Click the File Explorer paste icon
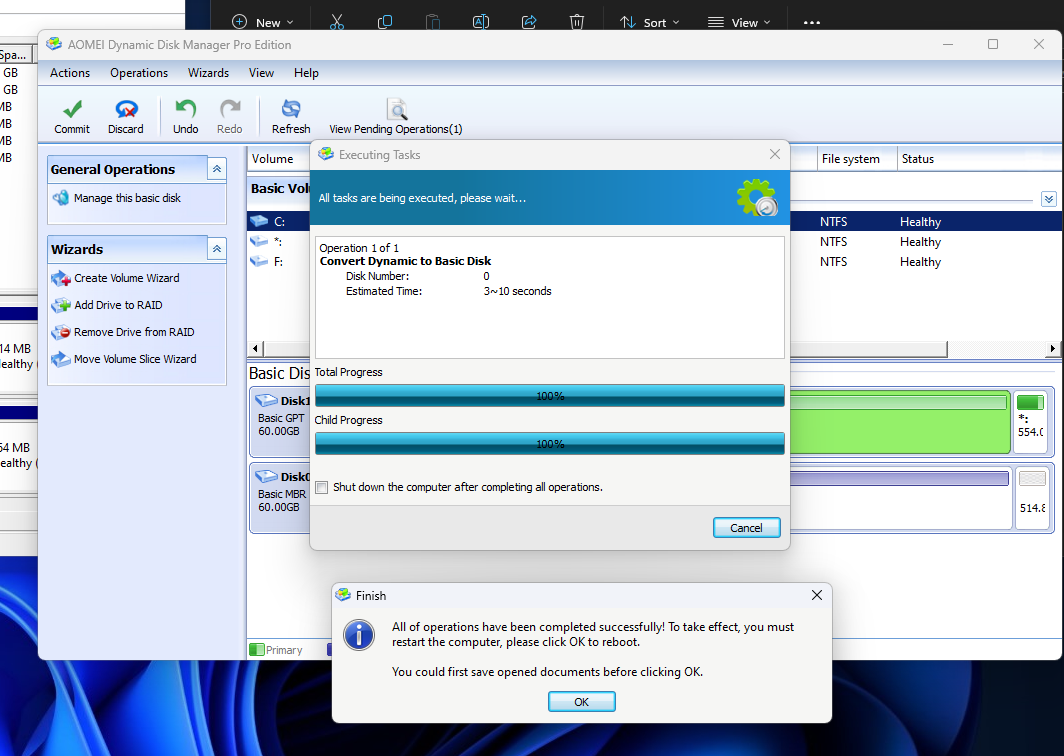The image size is (1064, 756). [433, 22]
